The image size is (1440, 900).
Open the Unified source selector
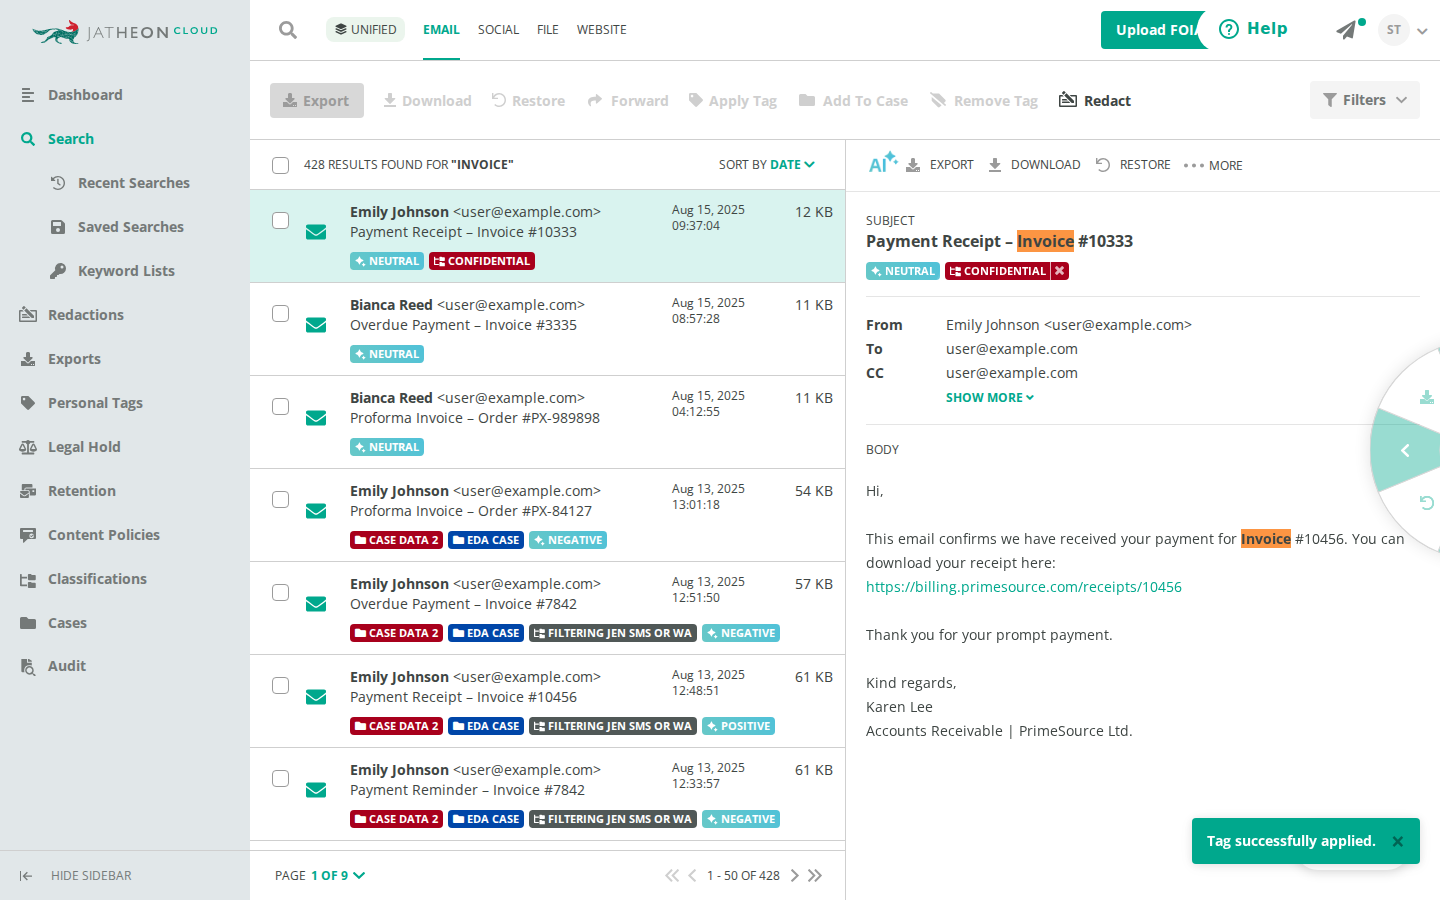pyautogui.click(x=365, y=29)
